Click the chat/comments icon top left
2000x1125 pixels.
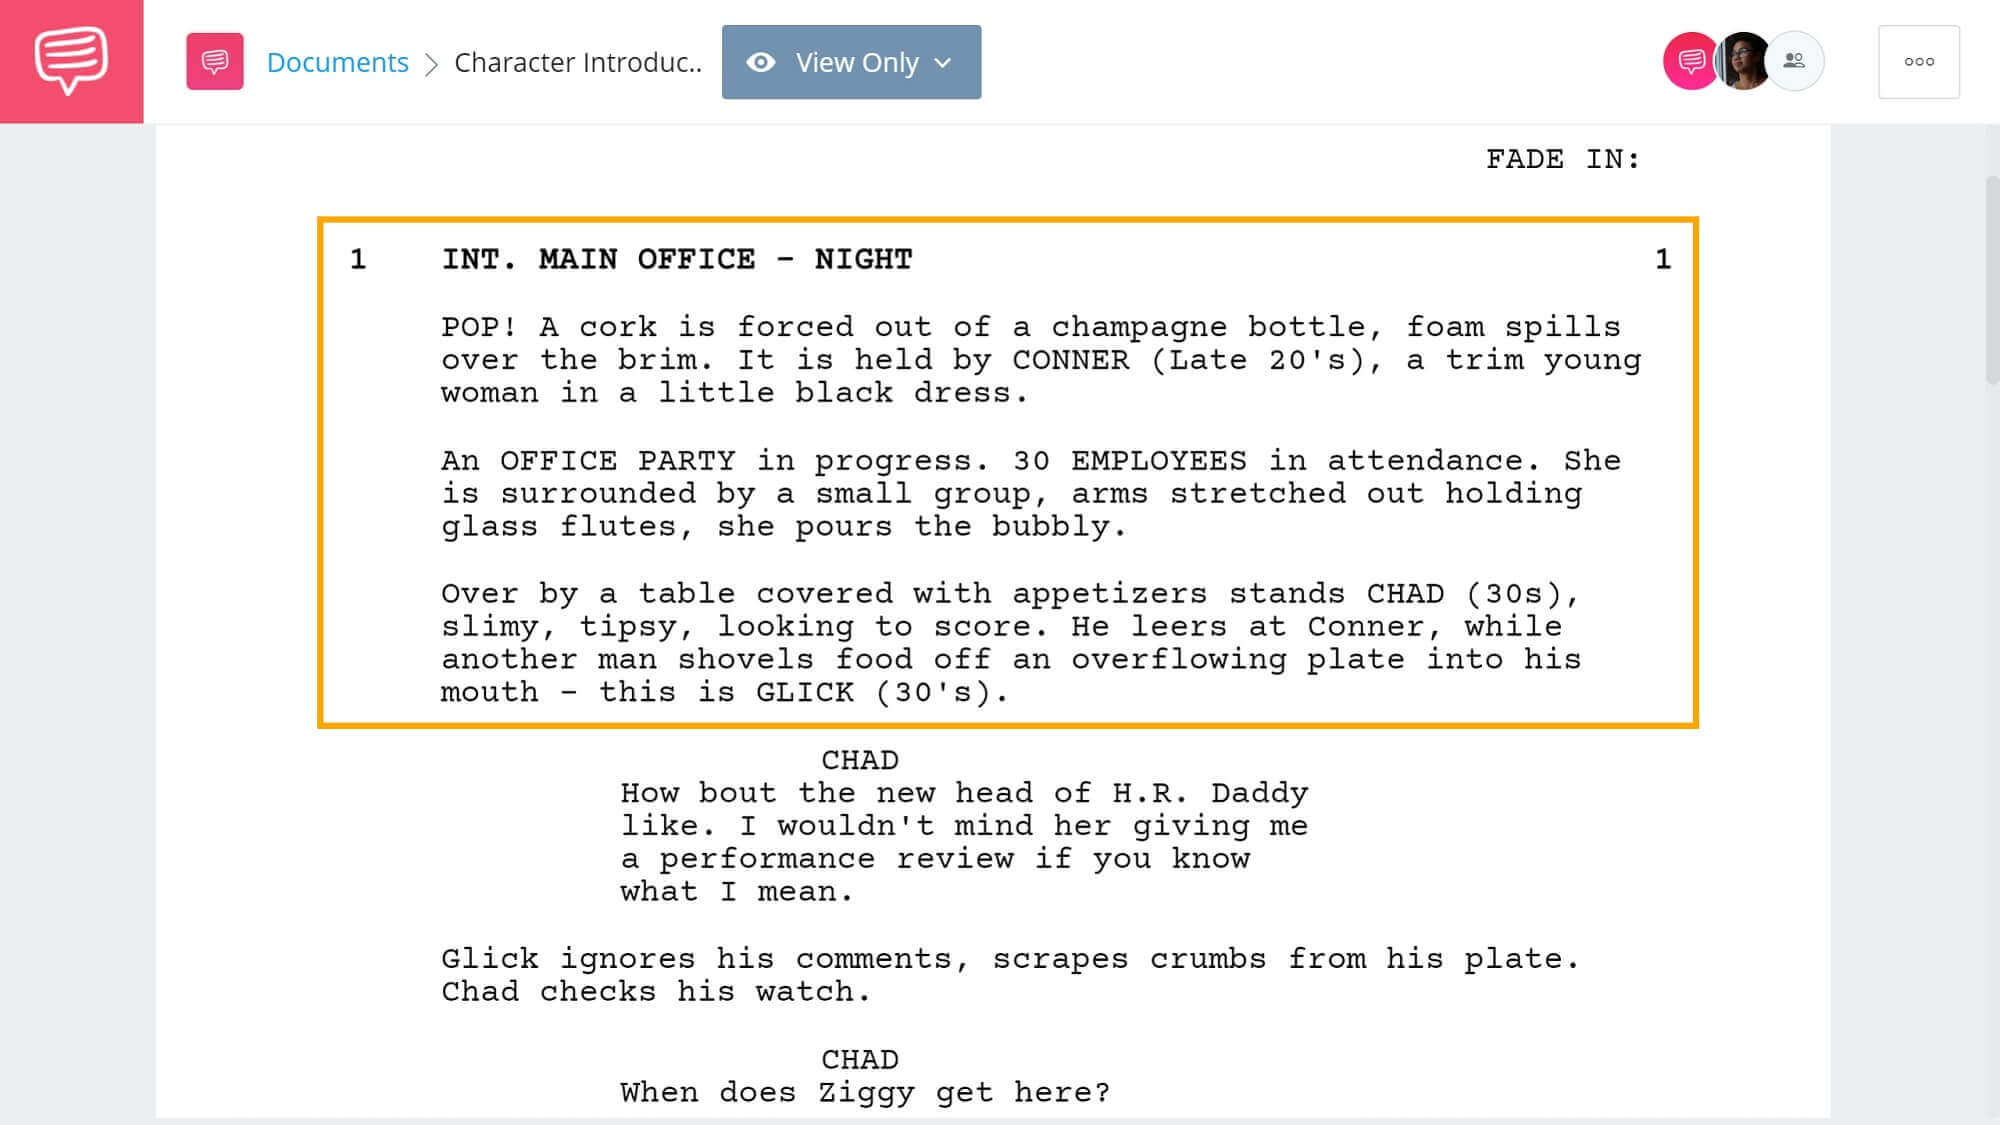[70, 60]
